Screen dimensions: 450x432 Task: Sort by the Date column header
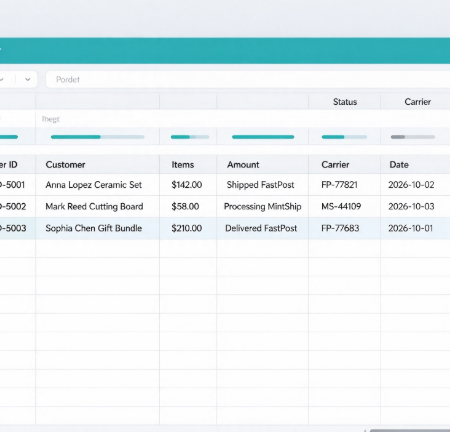point(399,165)
